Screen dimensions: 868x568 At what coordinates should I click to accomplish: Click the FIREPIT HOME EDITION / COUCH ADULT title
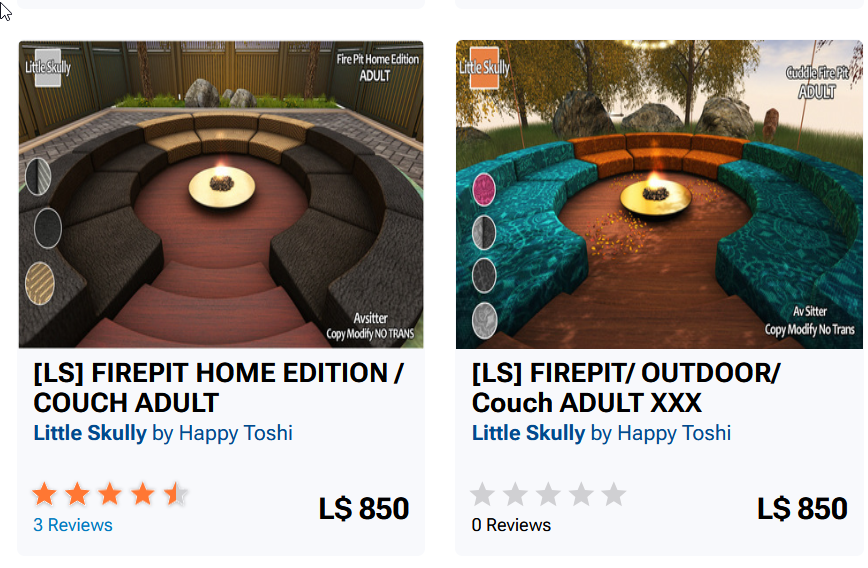coord(219,388)
